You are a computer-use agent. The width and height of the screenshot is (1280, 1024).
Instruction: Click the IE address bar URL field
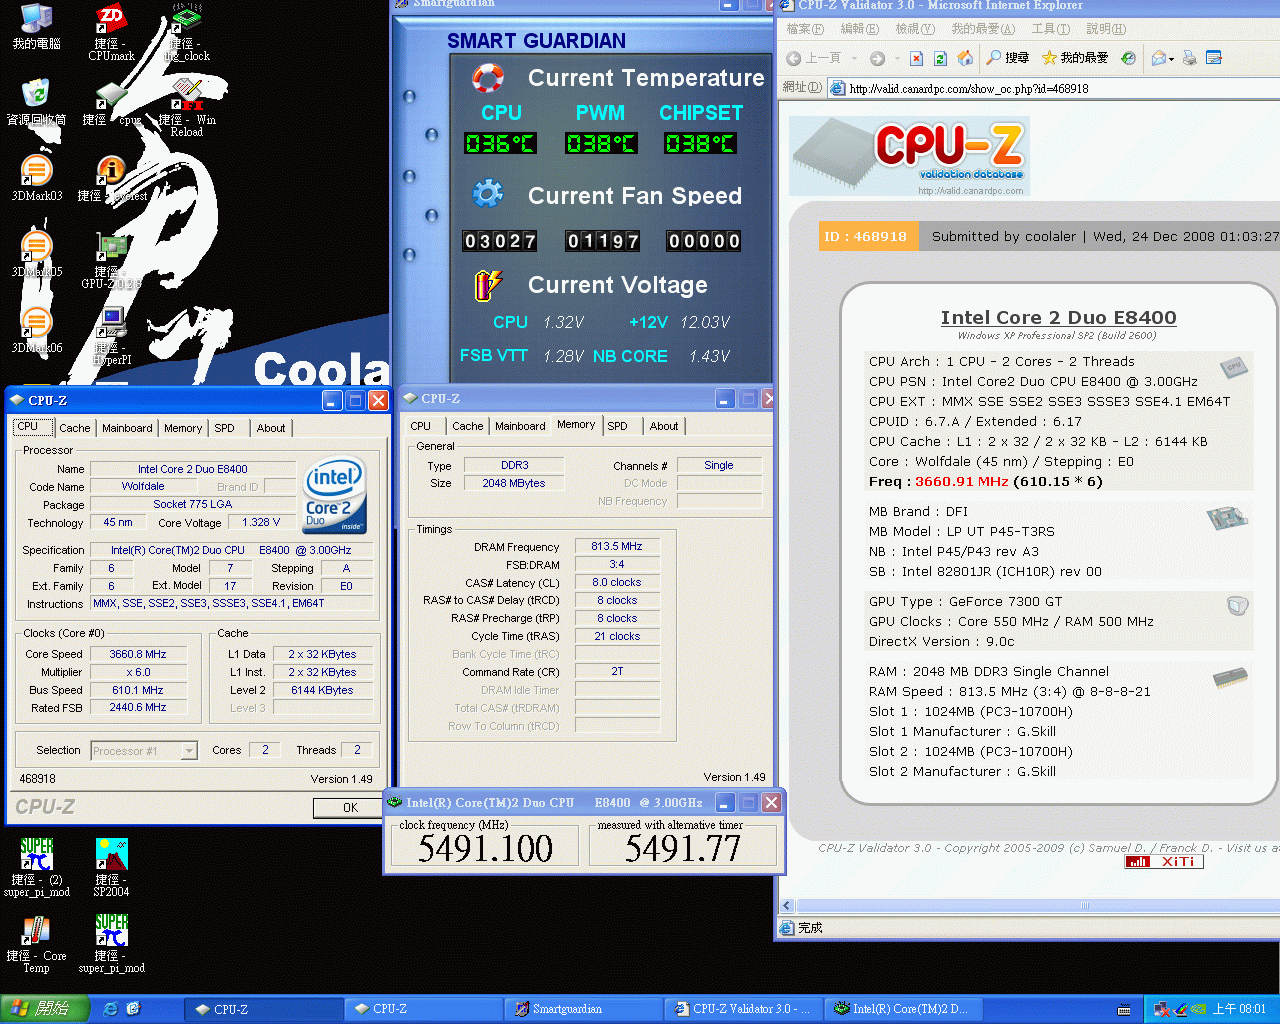(x=1056, y=88)
